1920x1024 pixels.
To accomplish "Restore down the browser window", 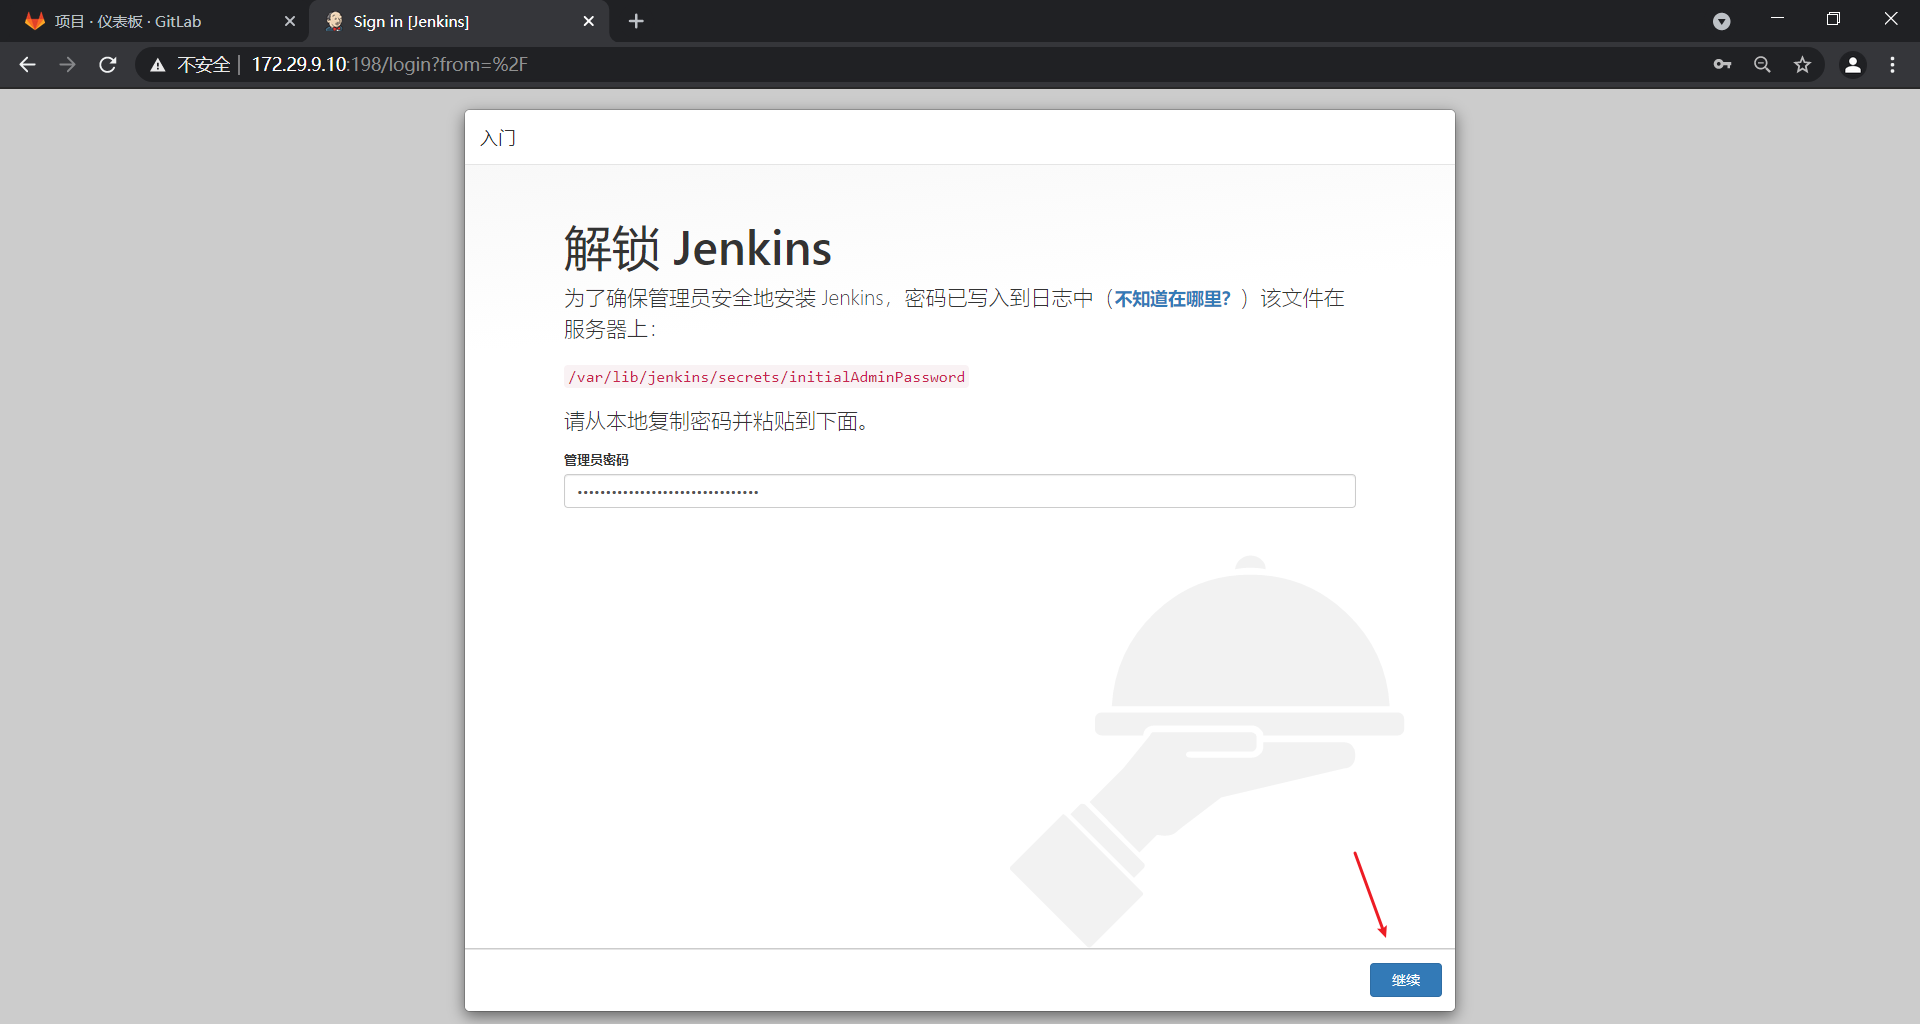I will click(1833, 19).
